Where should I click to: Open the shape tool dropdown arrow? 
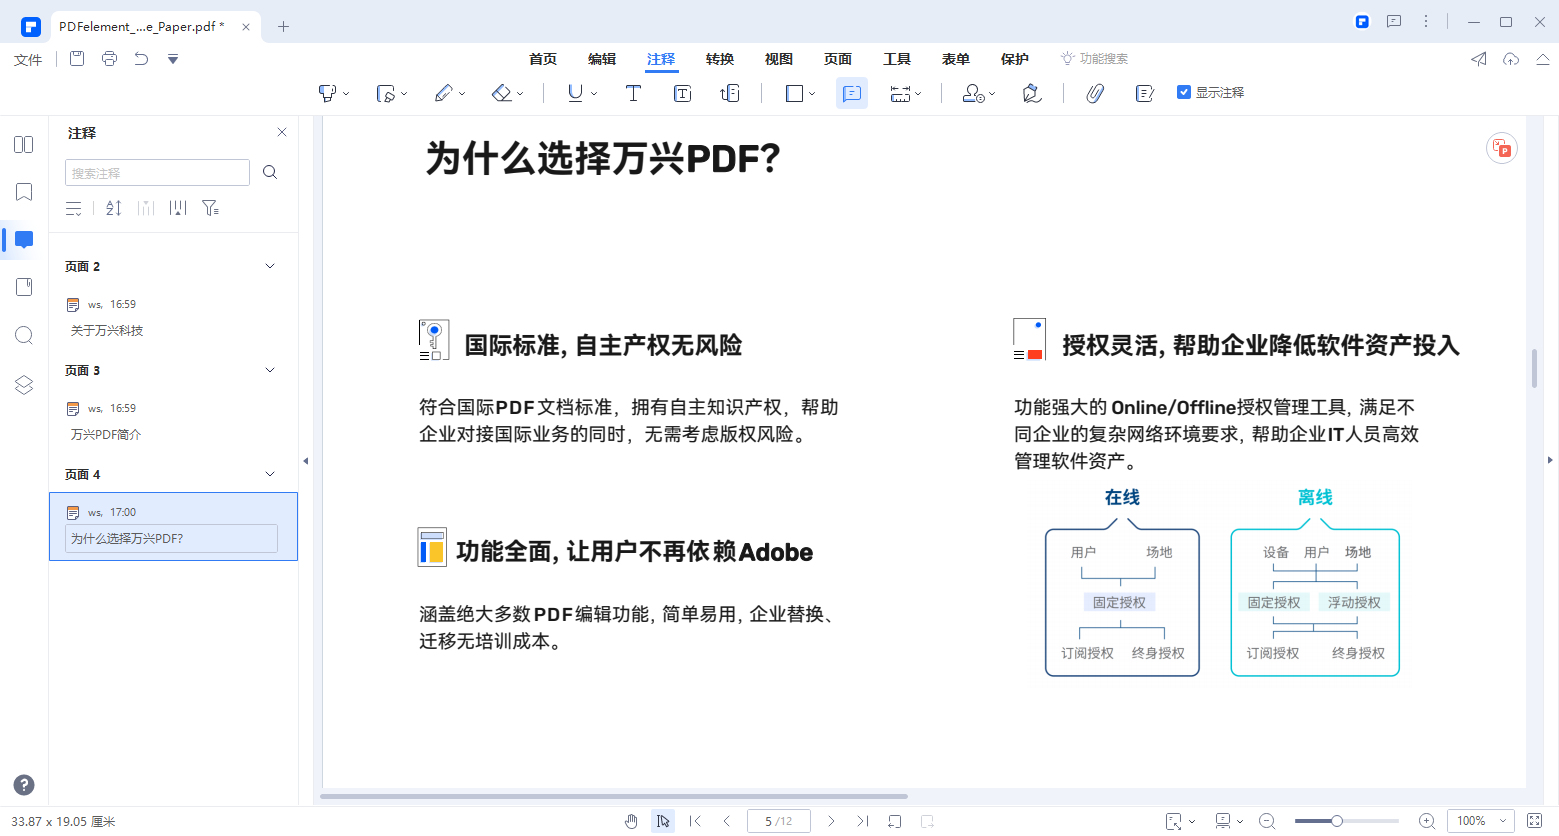point(812,94)
